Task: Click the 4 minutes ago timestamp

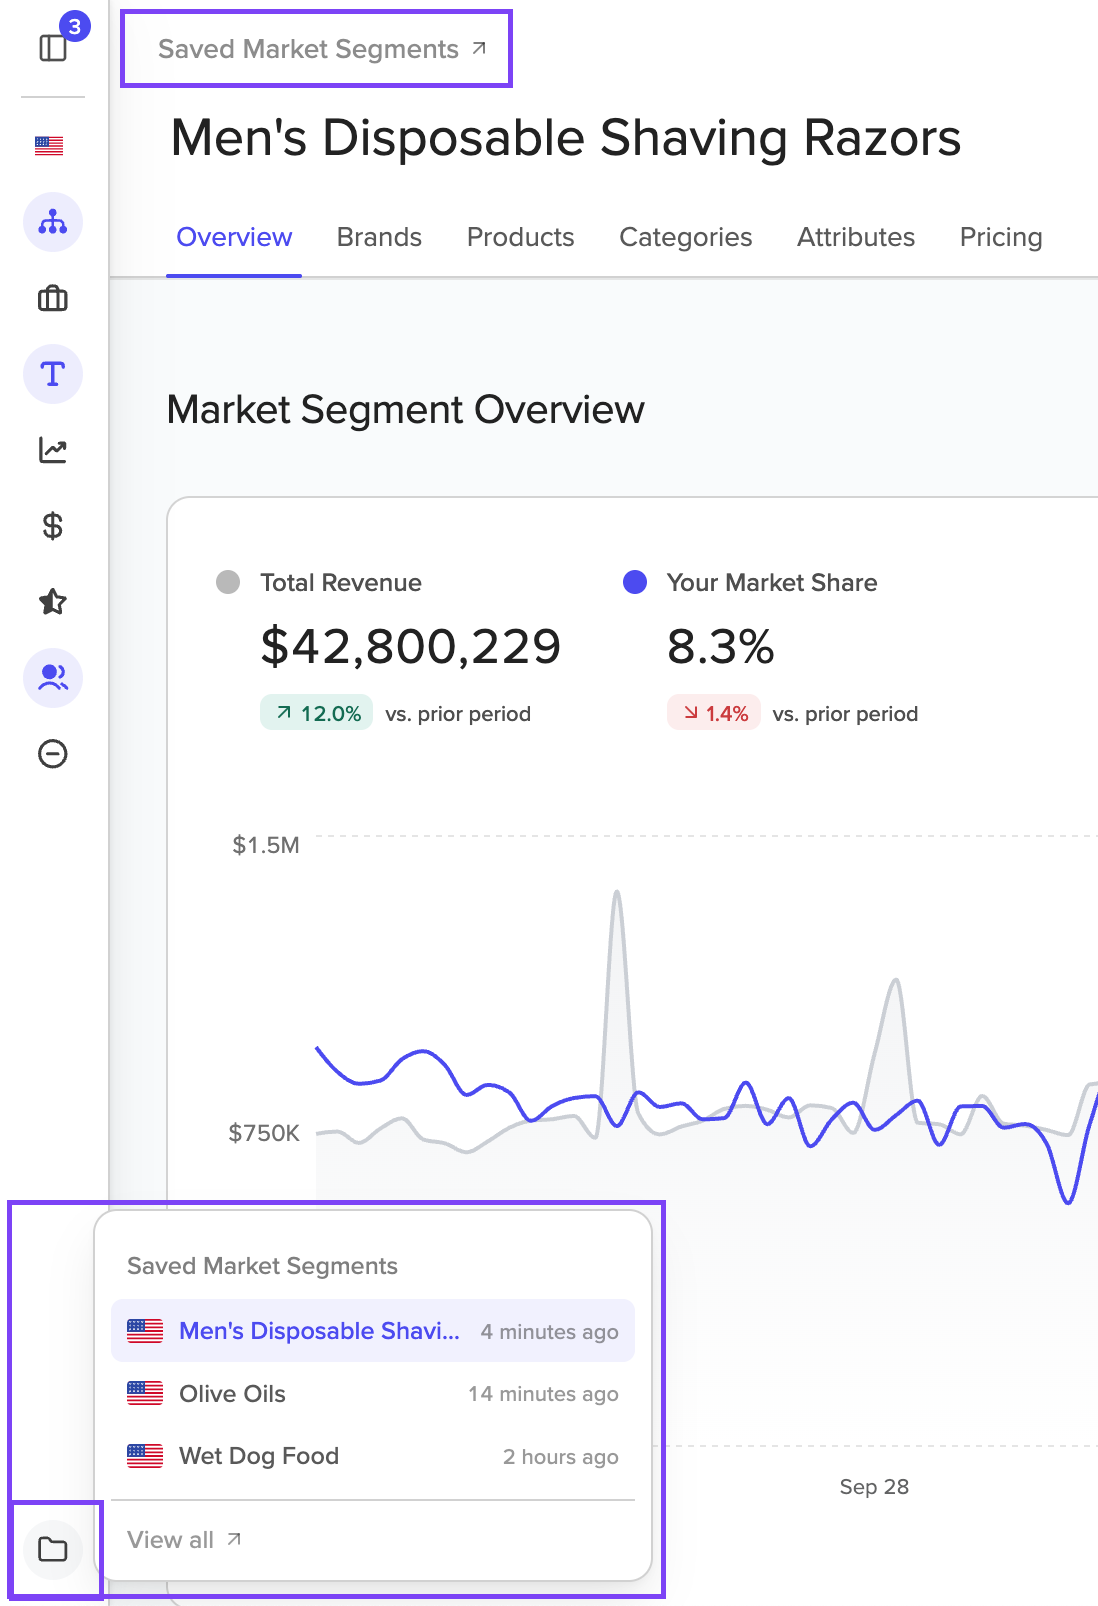Action: (549, 1331)
